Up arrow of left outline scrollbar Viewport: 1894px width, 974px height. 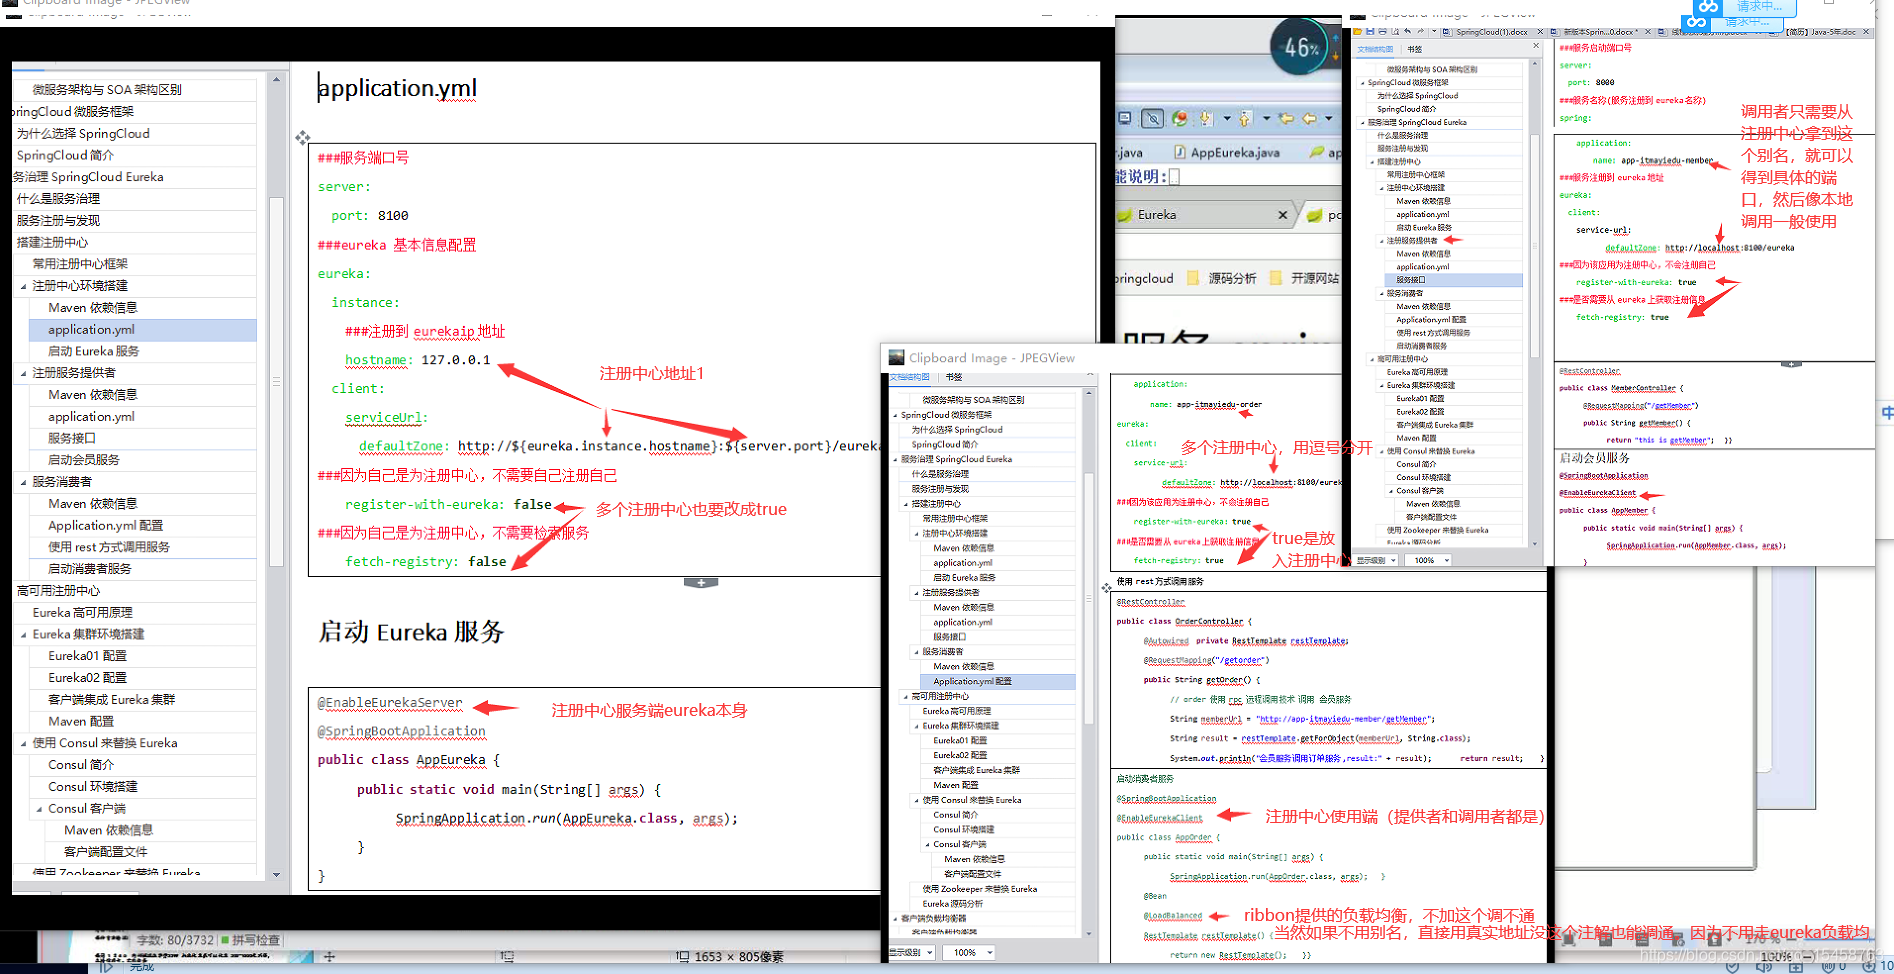[x=276, y=79]
